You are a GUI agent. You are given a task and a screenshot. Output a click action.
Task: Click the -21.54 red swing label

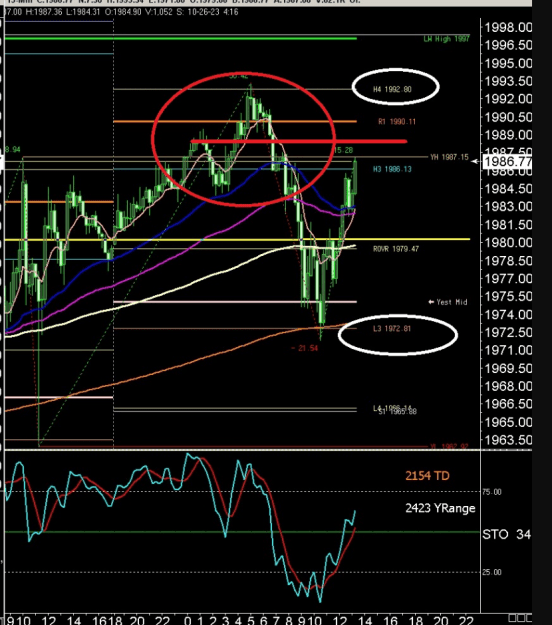click(304, 348)
